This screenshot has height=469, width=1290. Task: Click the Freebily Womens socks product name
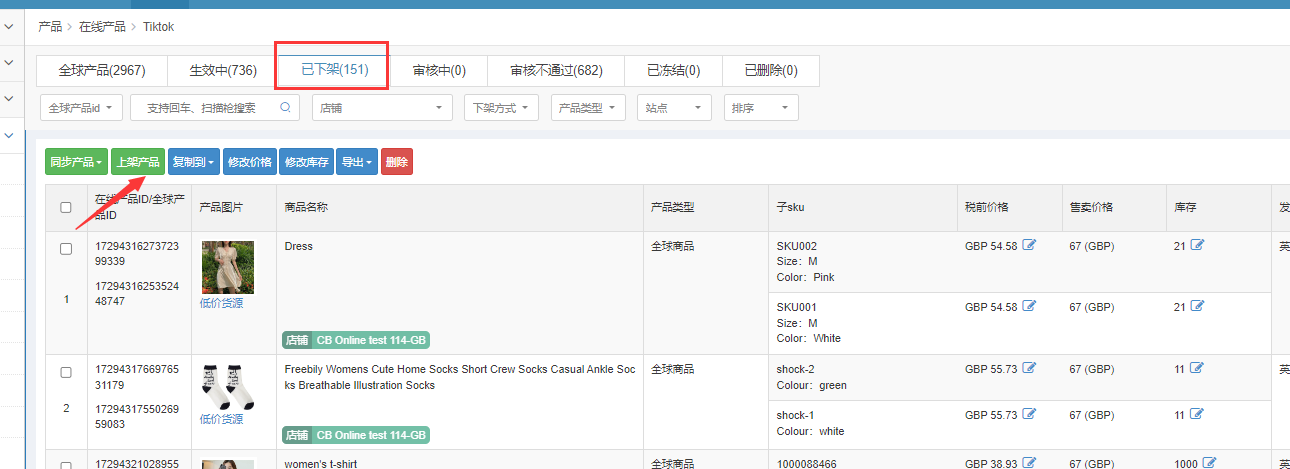click(460, 377)
